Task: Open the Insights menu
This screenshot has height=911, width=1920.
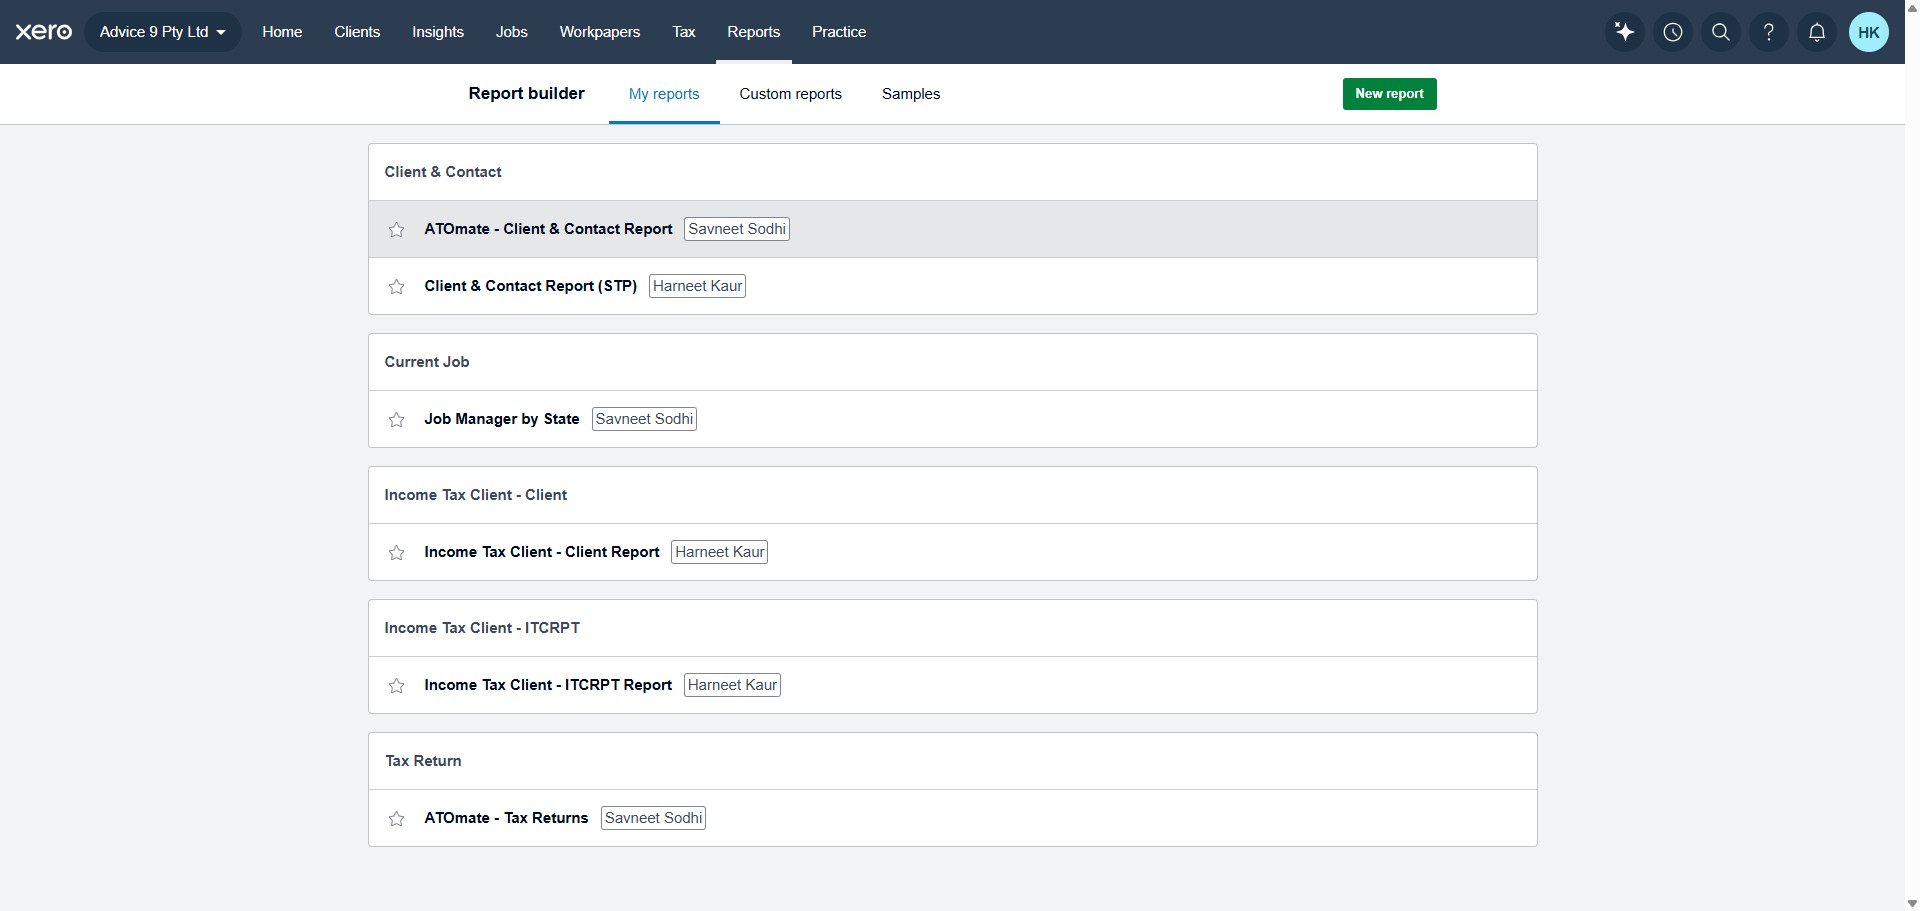Action: [438, 32]
